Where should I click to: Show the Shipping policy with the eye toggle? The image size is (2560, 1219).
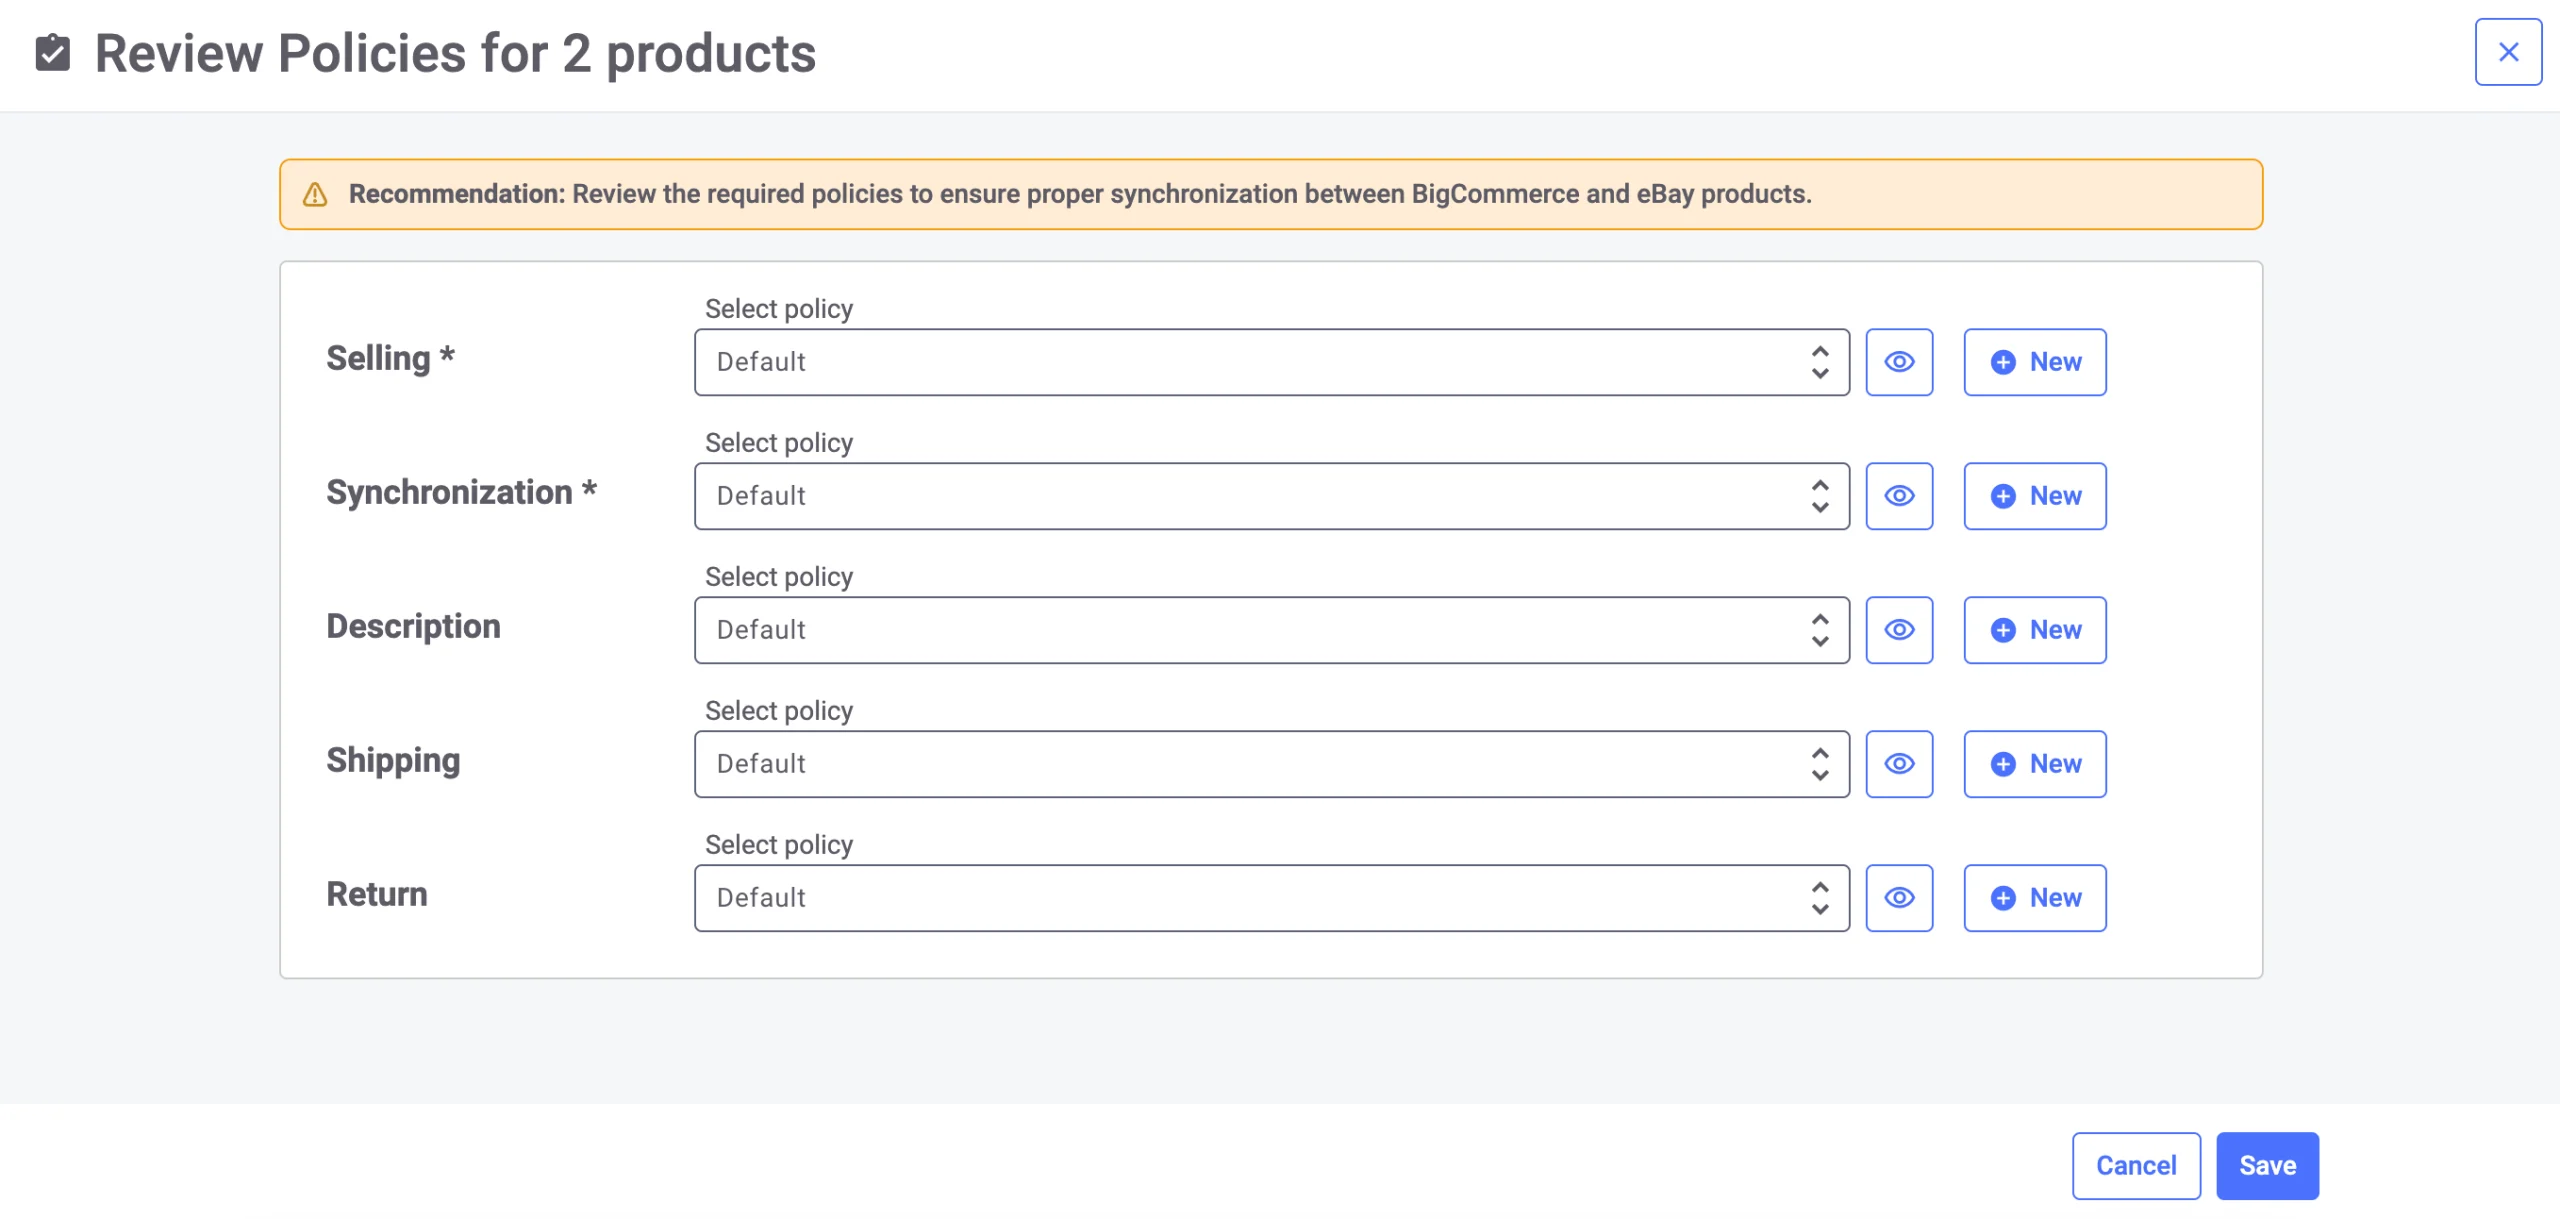(x=1899, y=764)
